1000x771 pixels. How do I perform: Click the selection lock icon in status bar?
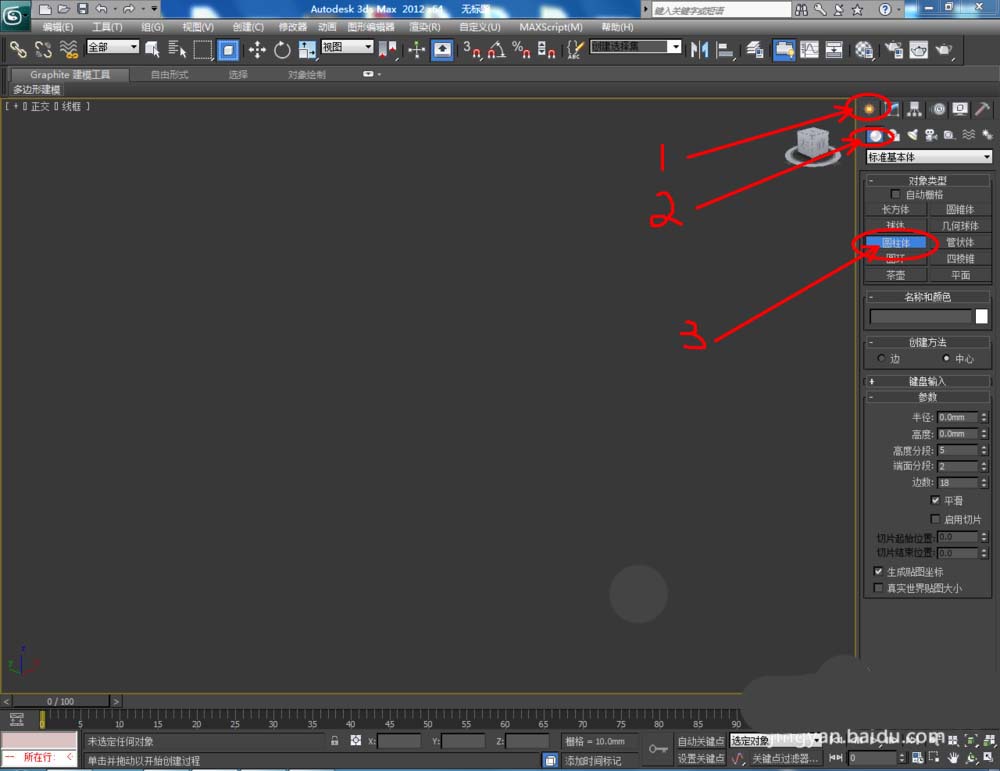[x=335, y=741]
